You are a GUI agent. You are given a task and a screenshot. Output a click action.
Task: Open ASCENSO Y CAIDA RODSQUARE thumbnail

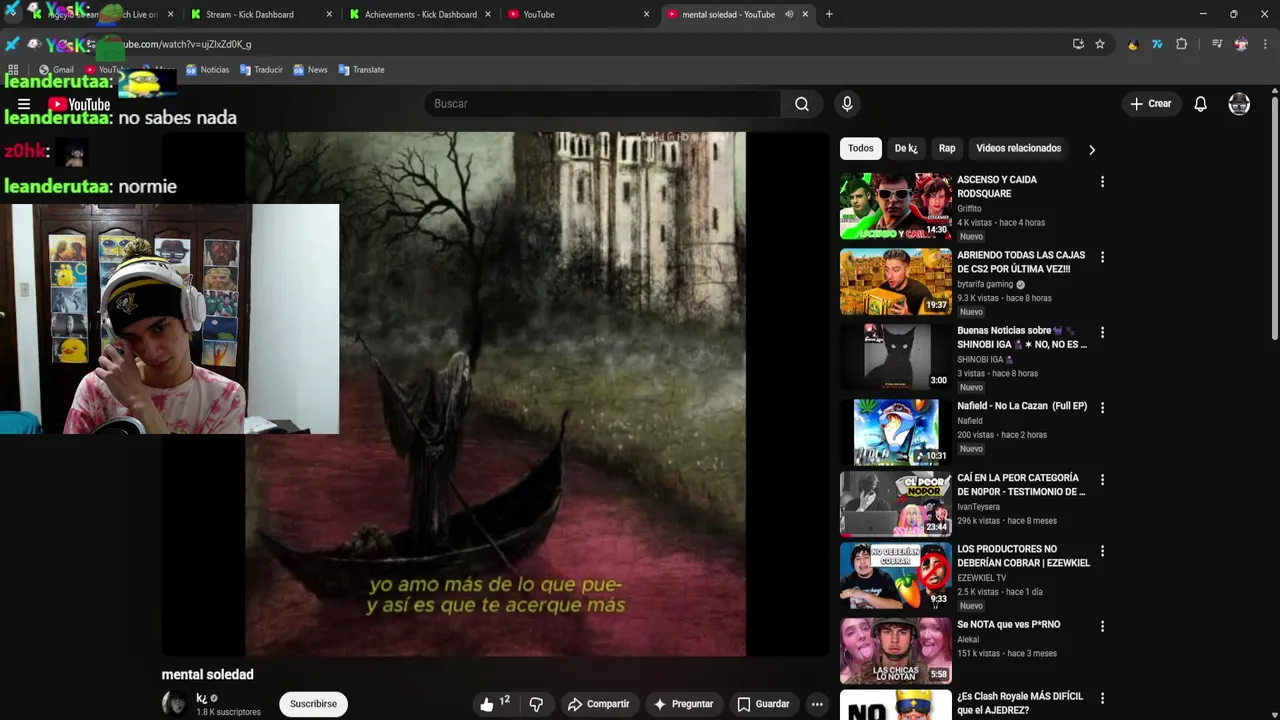click(895, 206)
